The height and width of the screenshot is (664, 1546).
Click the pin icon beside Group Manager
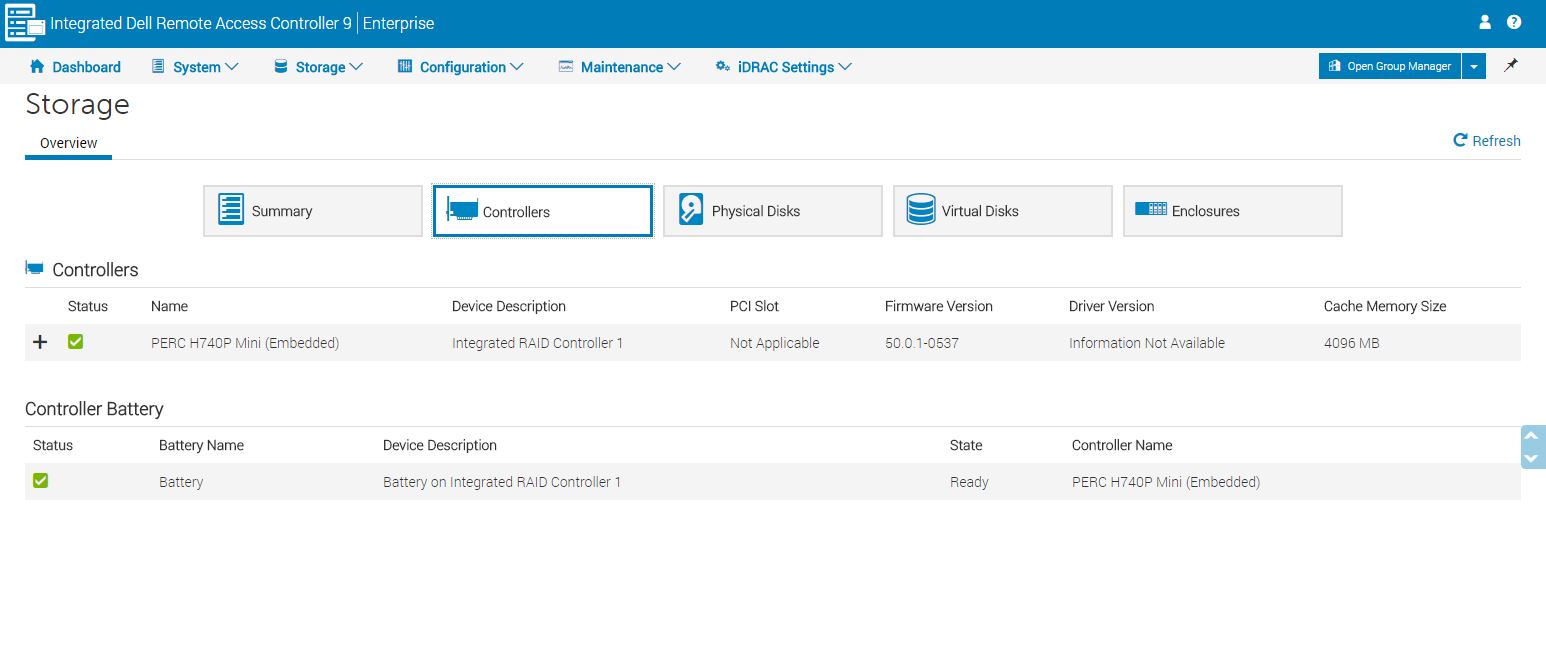[x=1511, y=66]
